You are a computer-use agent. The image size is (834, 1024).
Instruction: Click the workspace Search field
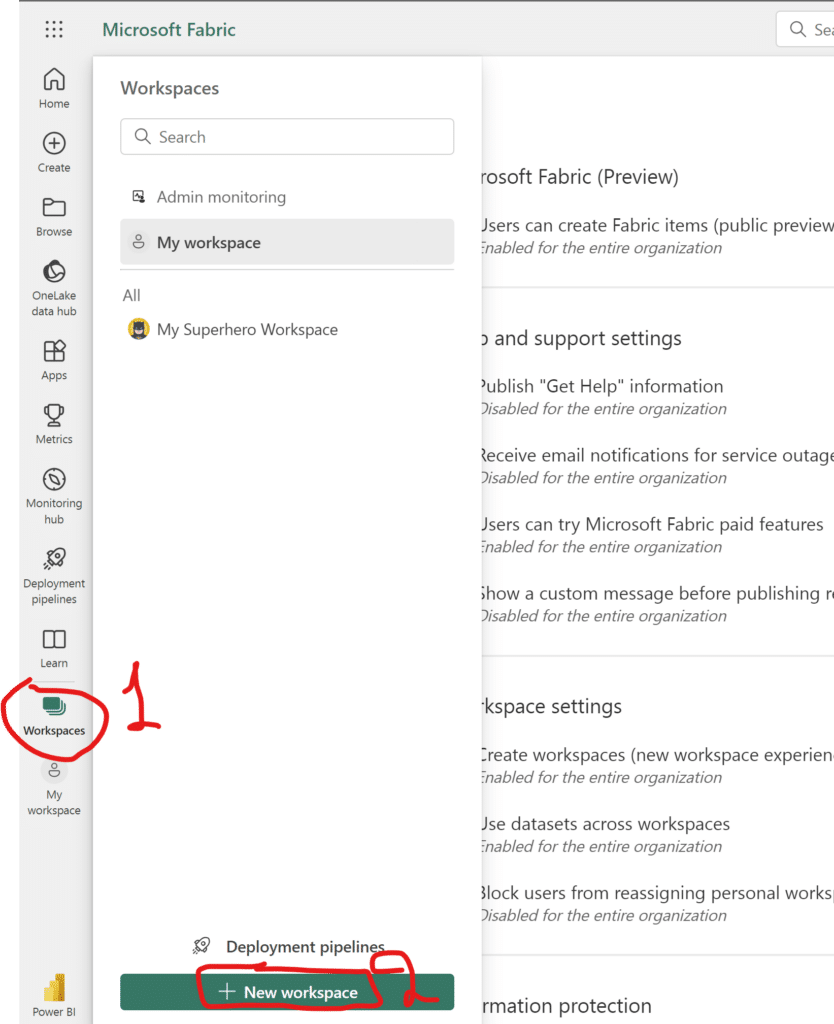tap(287, 137)
